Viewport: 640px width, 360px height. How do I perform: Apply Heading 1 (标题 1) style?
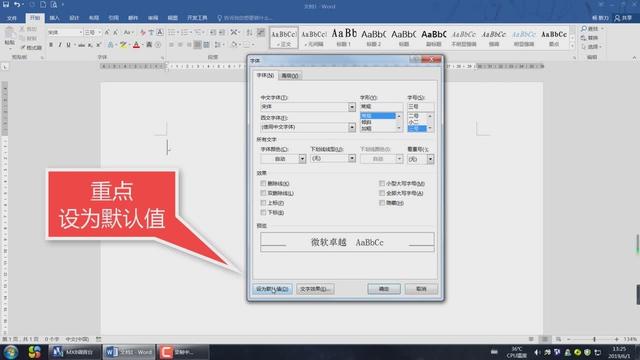[344, 38]
